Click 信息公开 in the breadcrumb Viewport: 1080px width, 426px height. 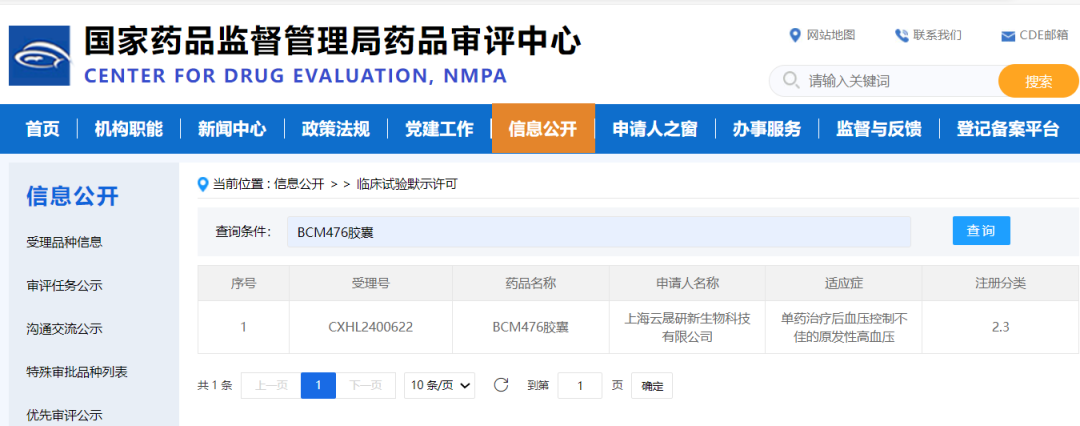(x=299, y=184)
